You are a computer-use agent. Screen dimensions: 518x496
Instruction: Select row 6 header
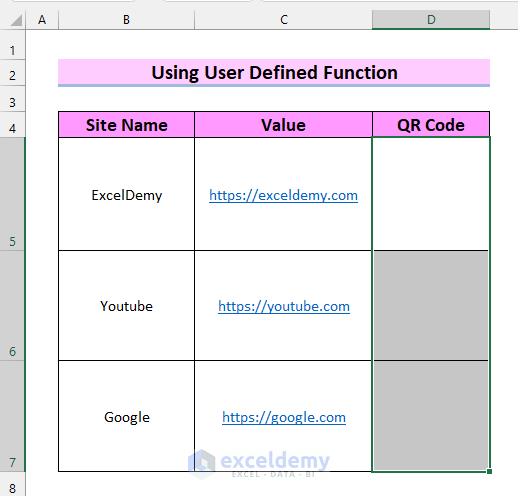coord(12,306)
